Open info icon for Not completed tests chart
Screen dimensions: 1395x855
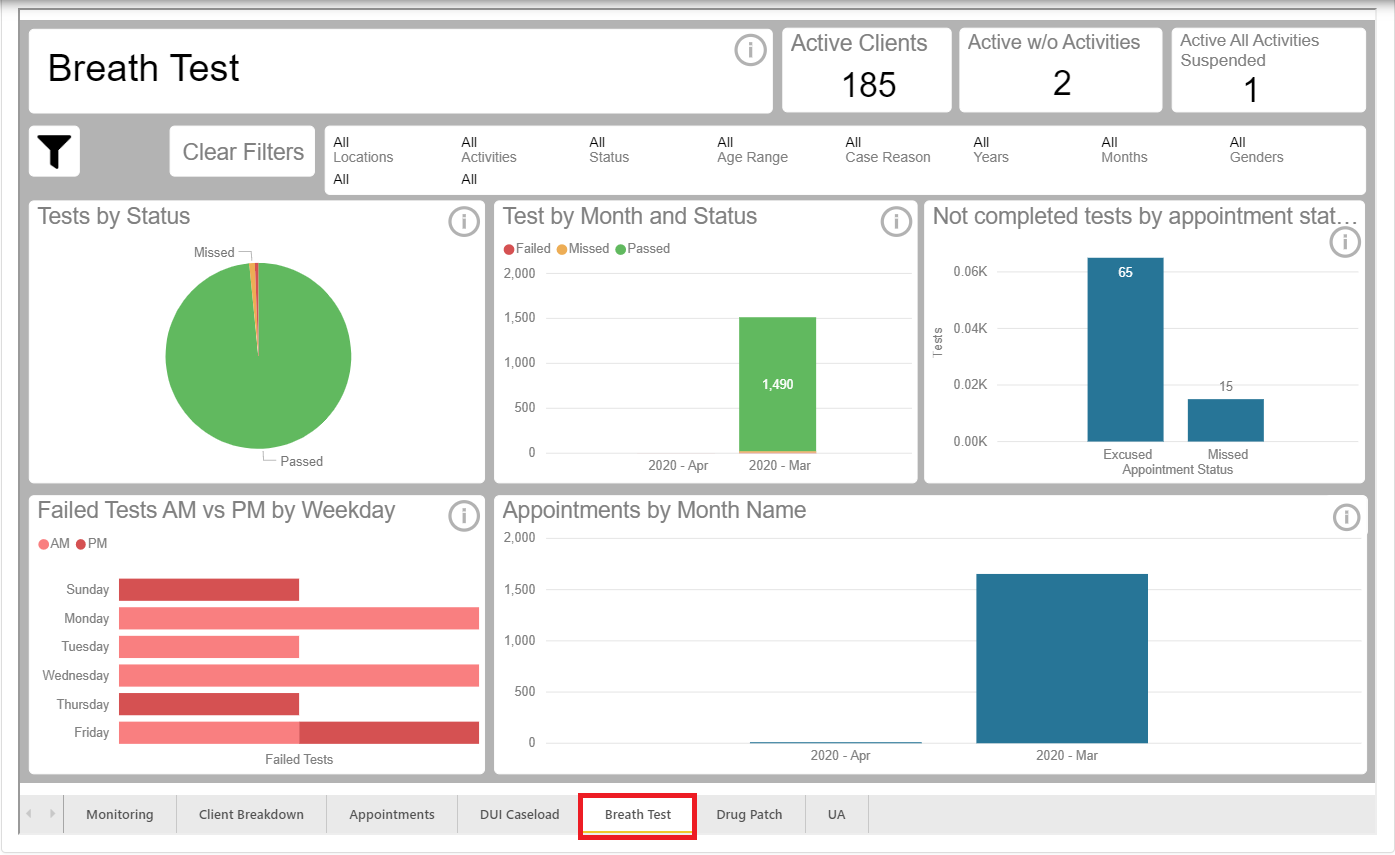click(1345, 241)
